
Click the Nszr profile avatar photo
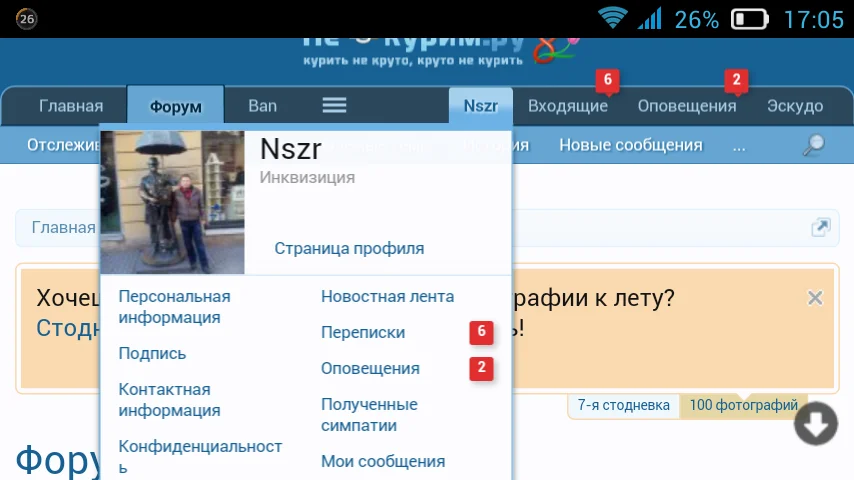(x=173, y=202)
